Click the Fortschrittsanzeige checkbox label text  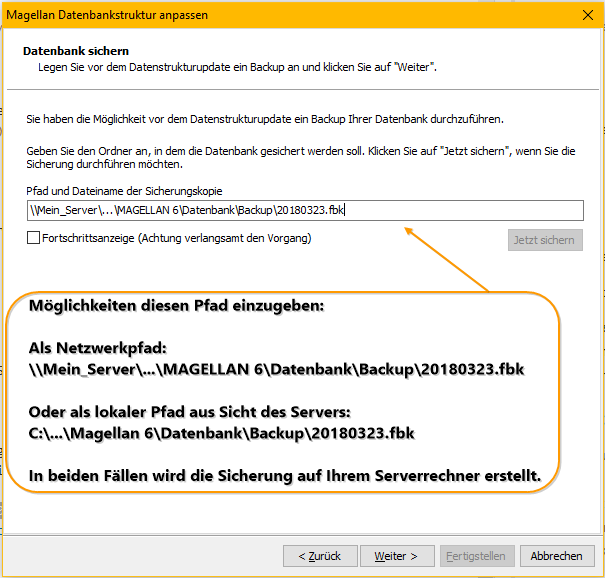177,238
